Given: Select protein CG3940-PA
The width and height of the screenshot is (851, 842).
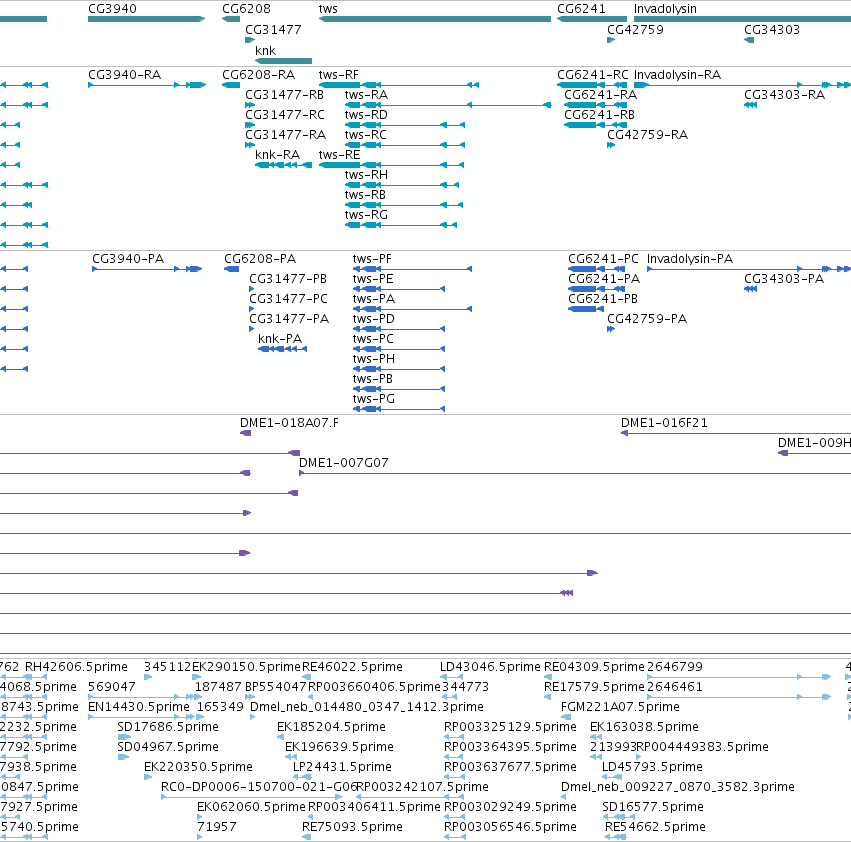Looking at the screenshot, I should tap(128, 258).
